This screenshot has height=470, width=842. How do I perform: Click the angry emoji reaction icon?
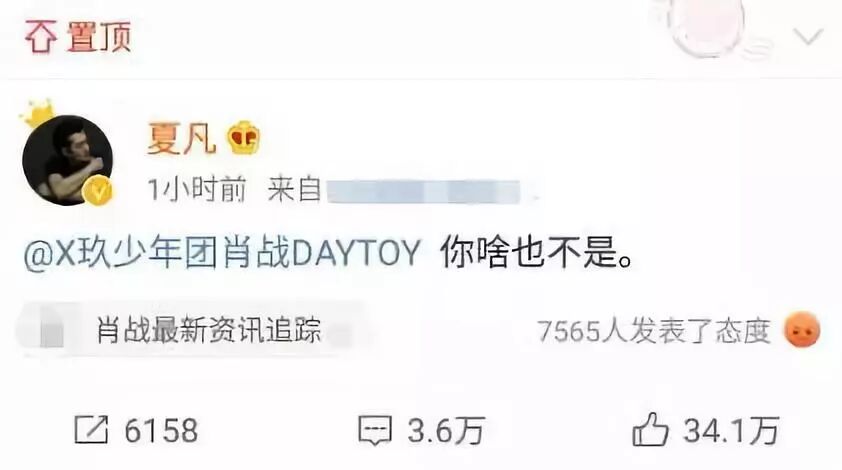[802, 329]
